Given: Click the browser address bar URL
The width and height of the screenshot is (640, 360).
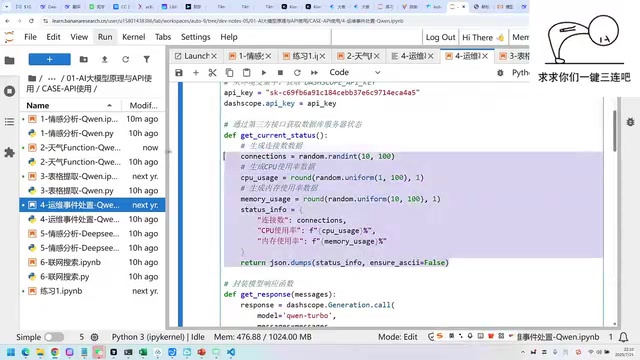Looking at the screenshot, I should [228, 21].
